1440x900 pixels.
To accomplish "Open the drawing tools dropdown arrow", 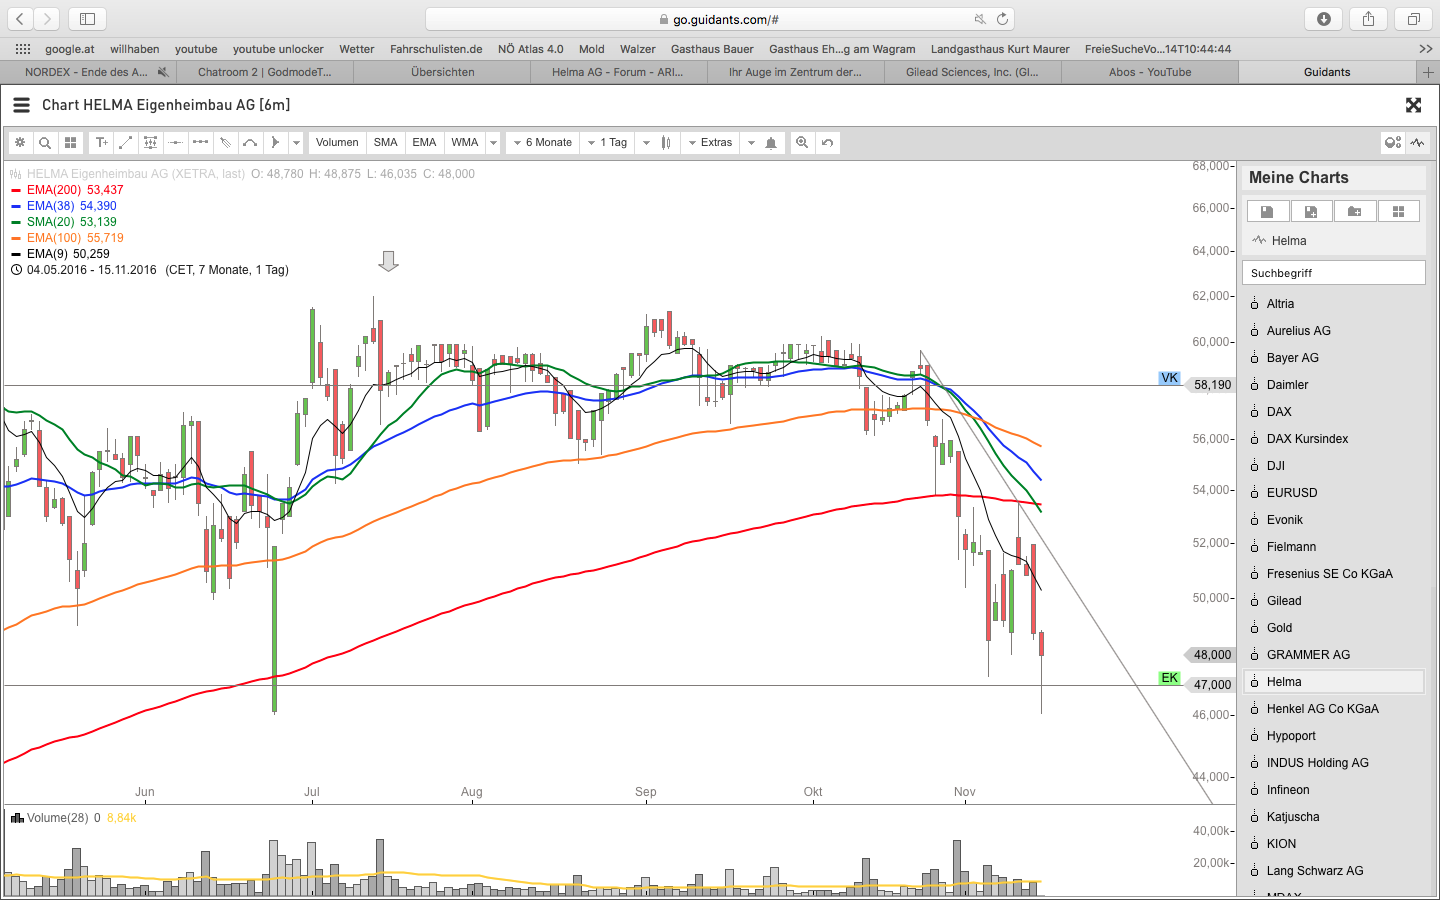I will [296, 143].
